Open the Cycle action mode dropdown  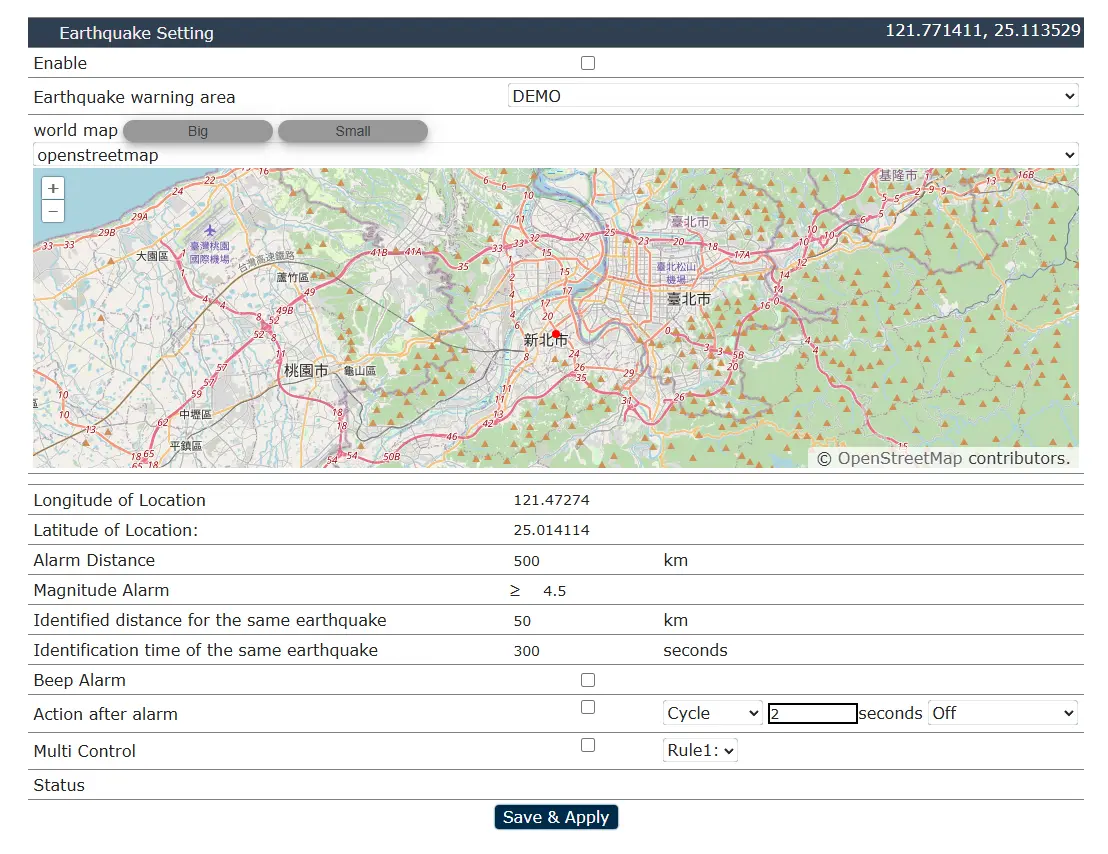[x=712, y=713]
